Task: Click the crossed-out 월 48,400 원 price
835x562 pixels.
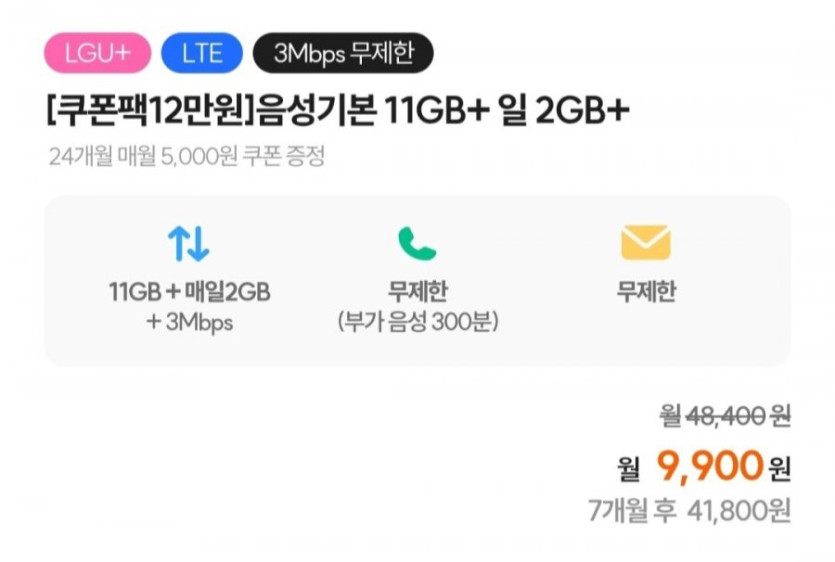Action: tap(725, 416)
